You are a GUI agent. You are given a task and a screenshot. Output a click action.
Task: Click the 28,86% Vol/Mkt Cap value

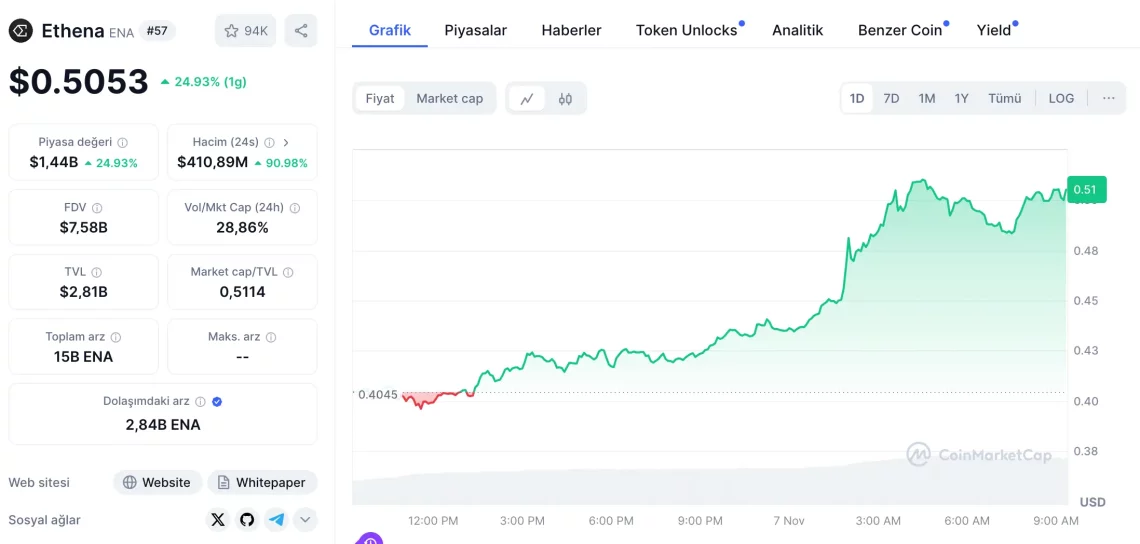(x=243, y=228)
